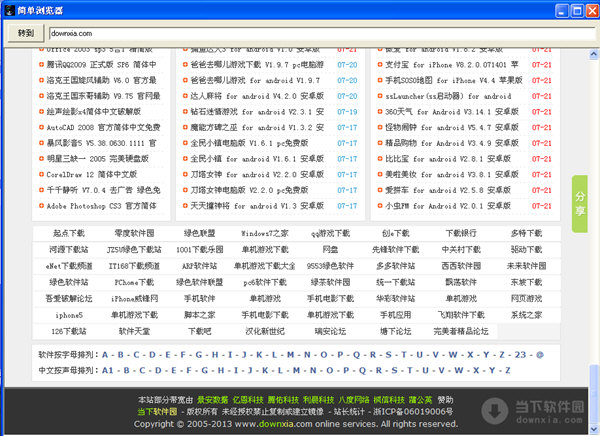Image resolution: width=600 pixels, height=436 pixels.
Task: Click icon beside 钻石迷情游戏 for android entry
Action: 183,112
